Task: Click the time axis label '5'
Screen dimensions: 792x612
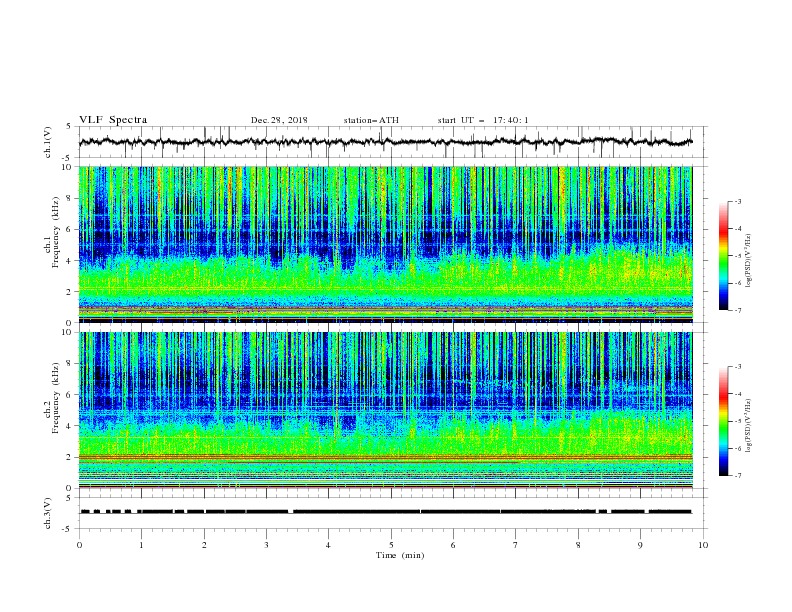Action: 391,545
